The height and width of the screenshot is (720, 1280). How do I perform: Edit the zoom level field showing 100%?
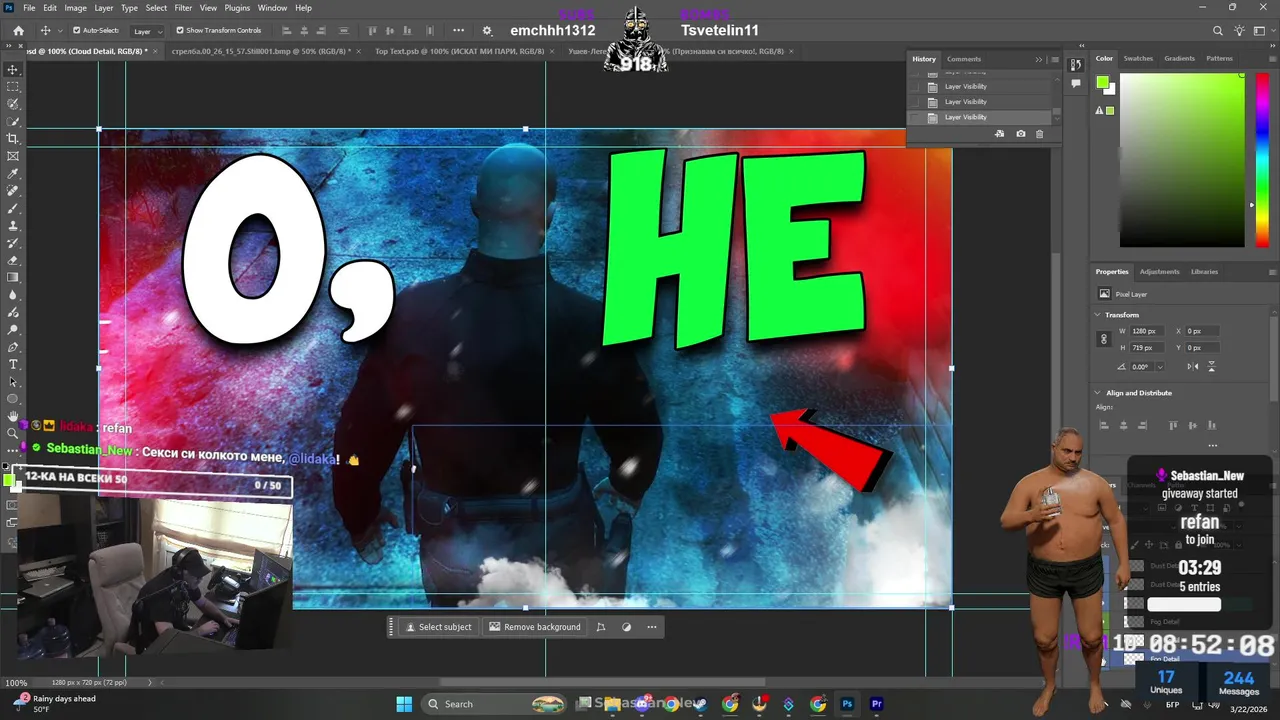point(16,683)
